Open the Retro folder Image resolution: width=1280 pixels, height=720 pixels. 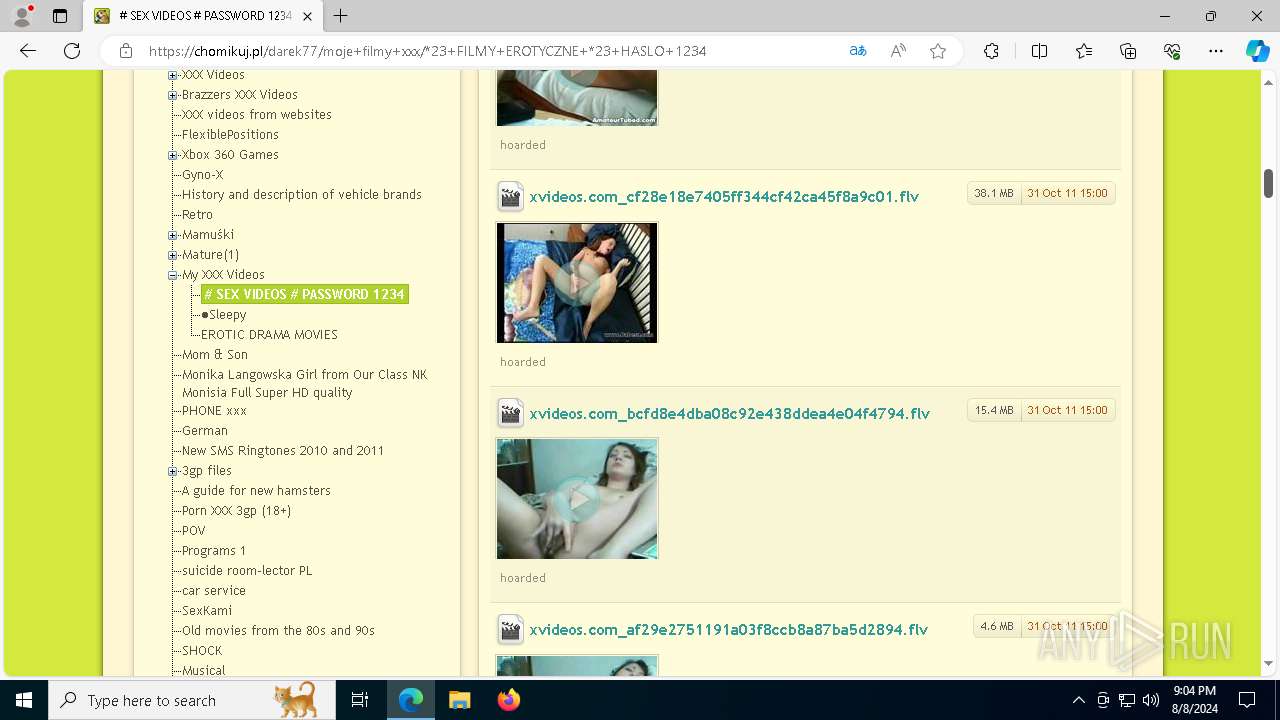197,215
